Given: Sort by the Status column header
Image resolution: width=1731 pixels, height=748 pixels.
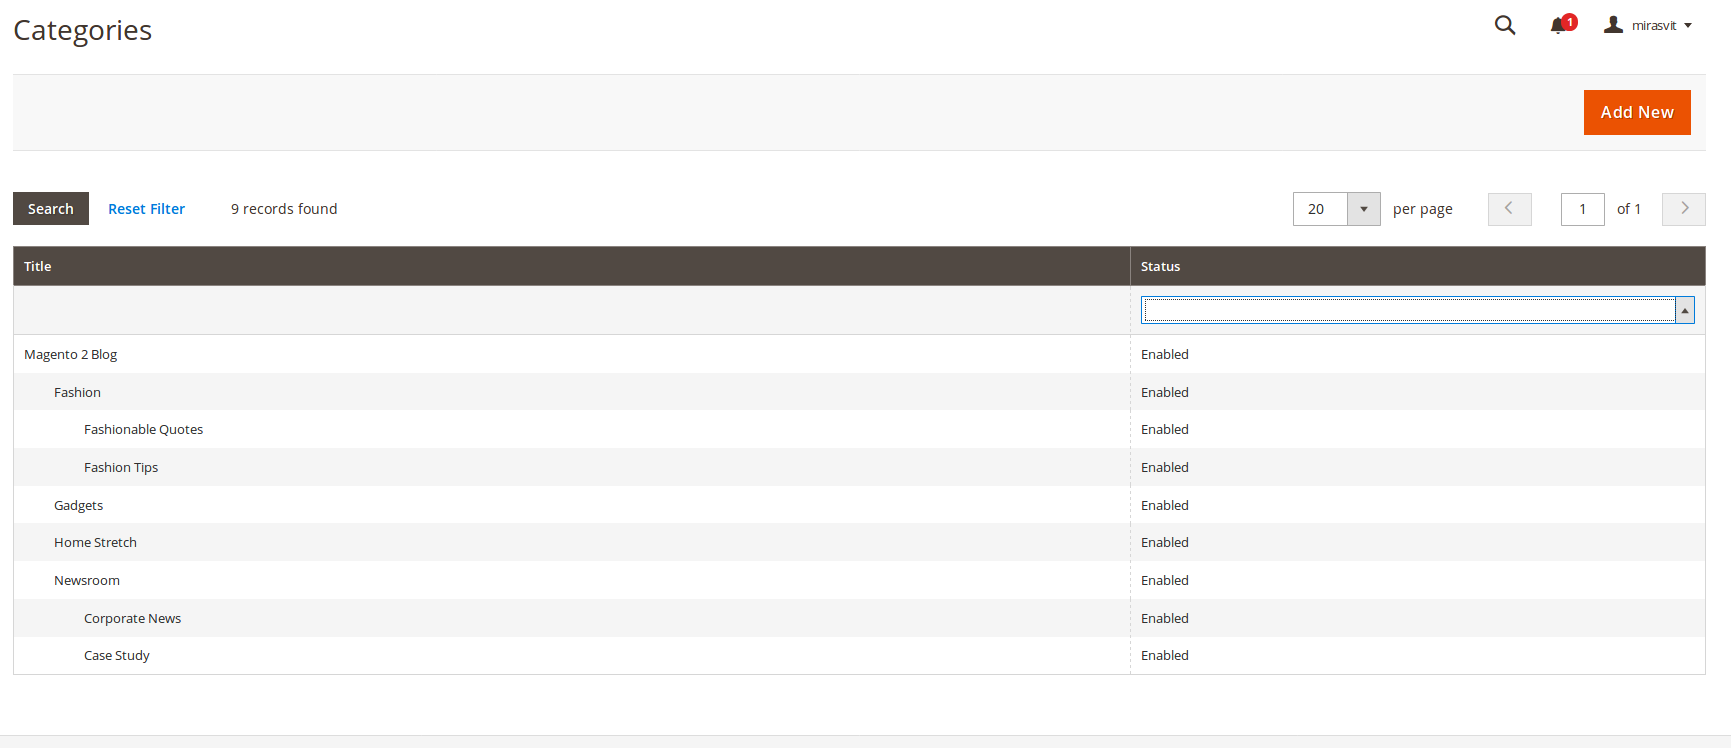Looking at the screenshot, I should click(x=1160, y=266).
